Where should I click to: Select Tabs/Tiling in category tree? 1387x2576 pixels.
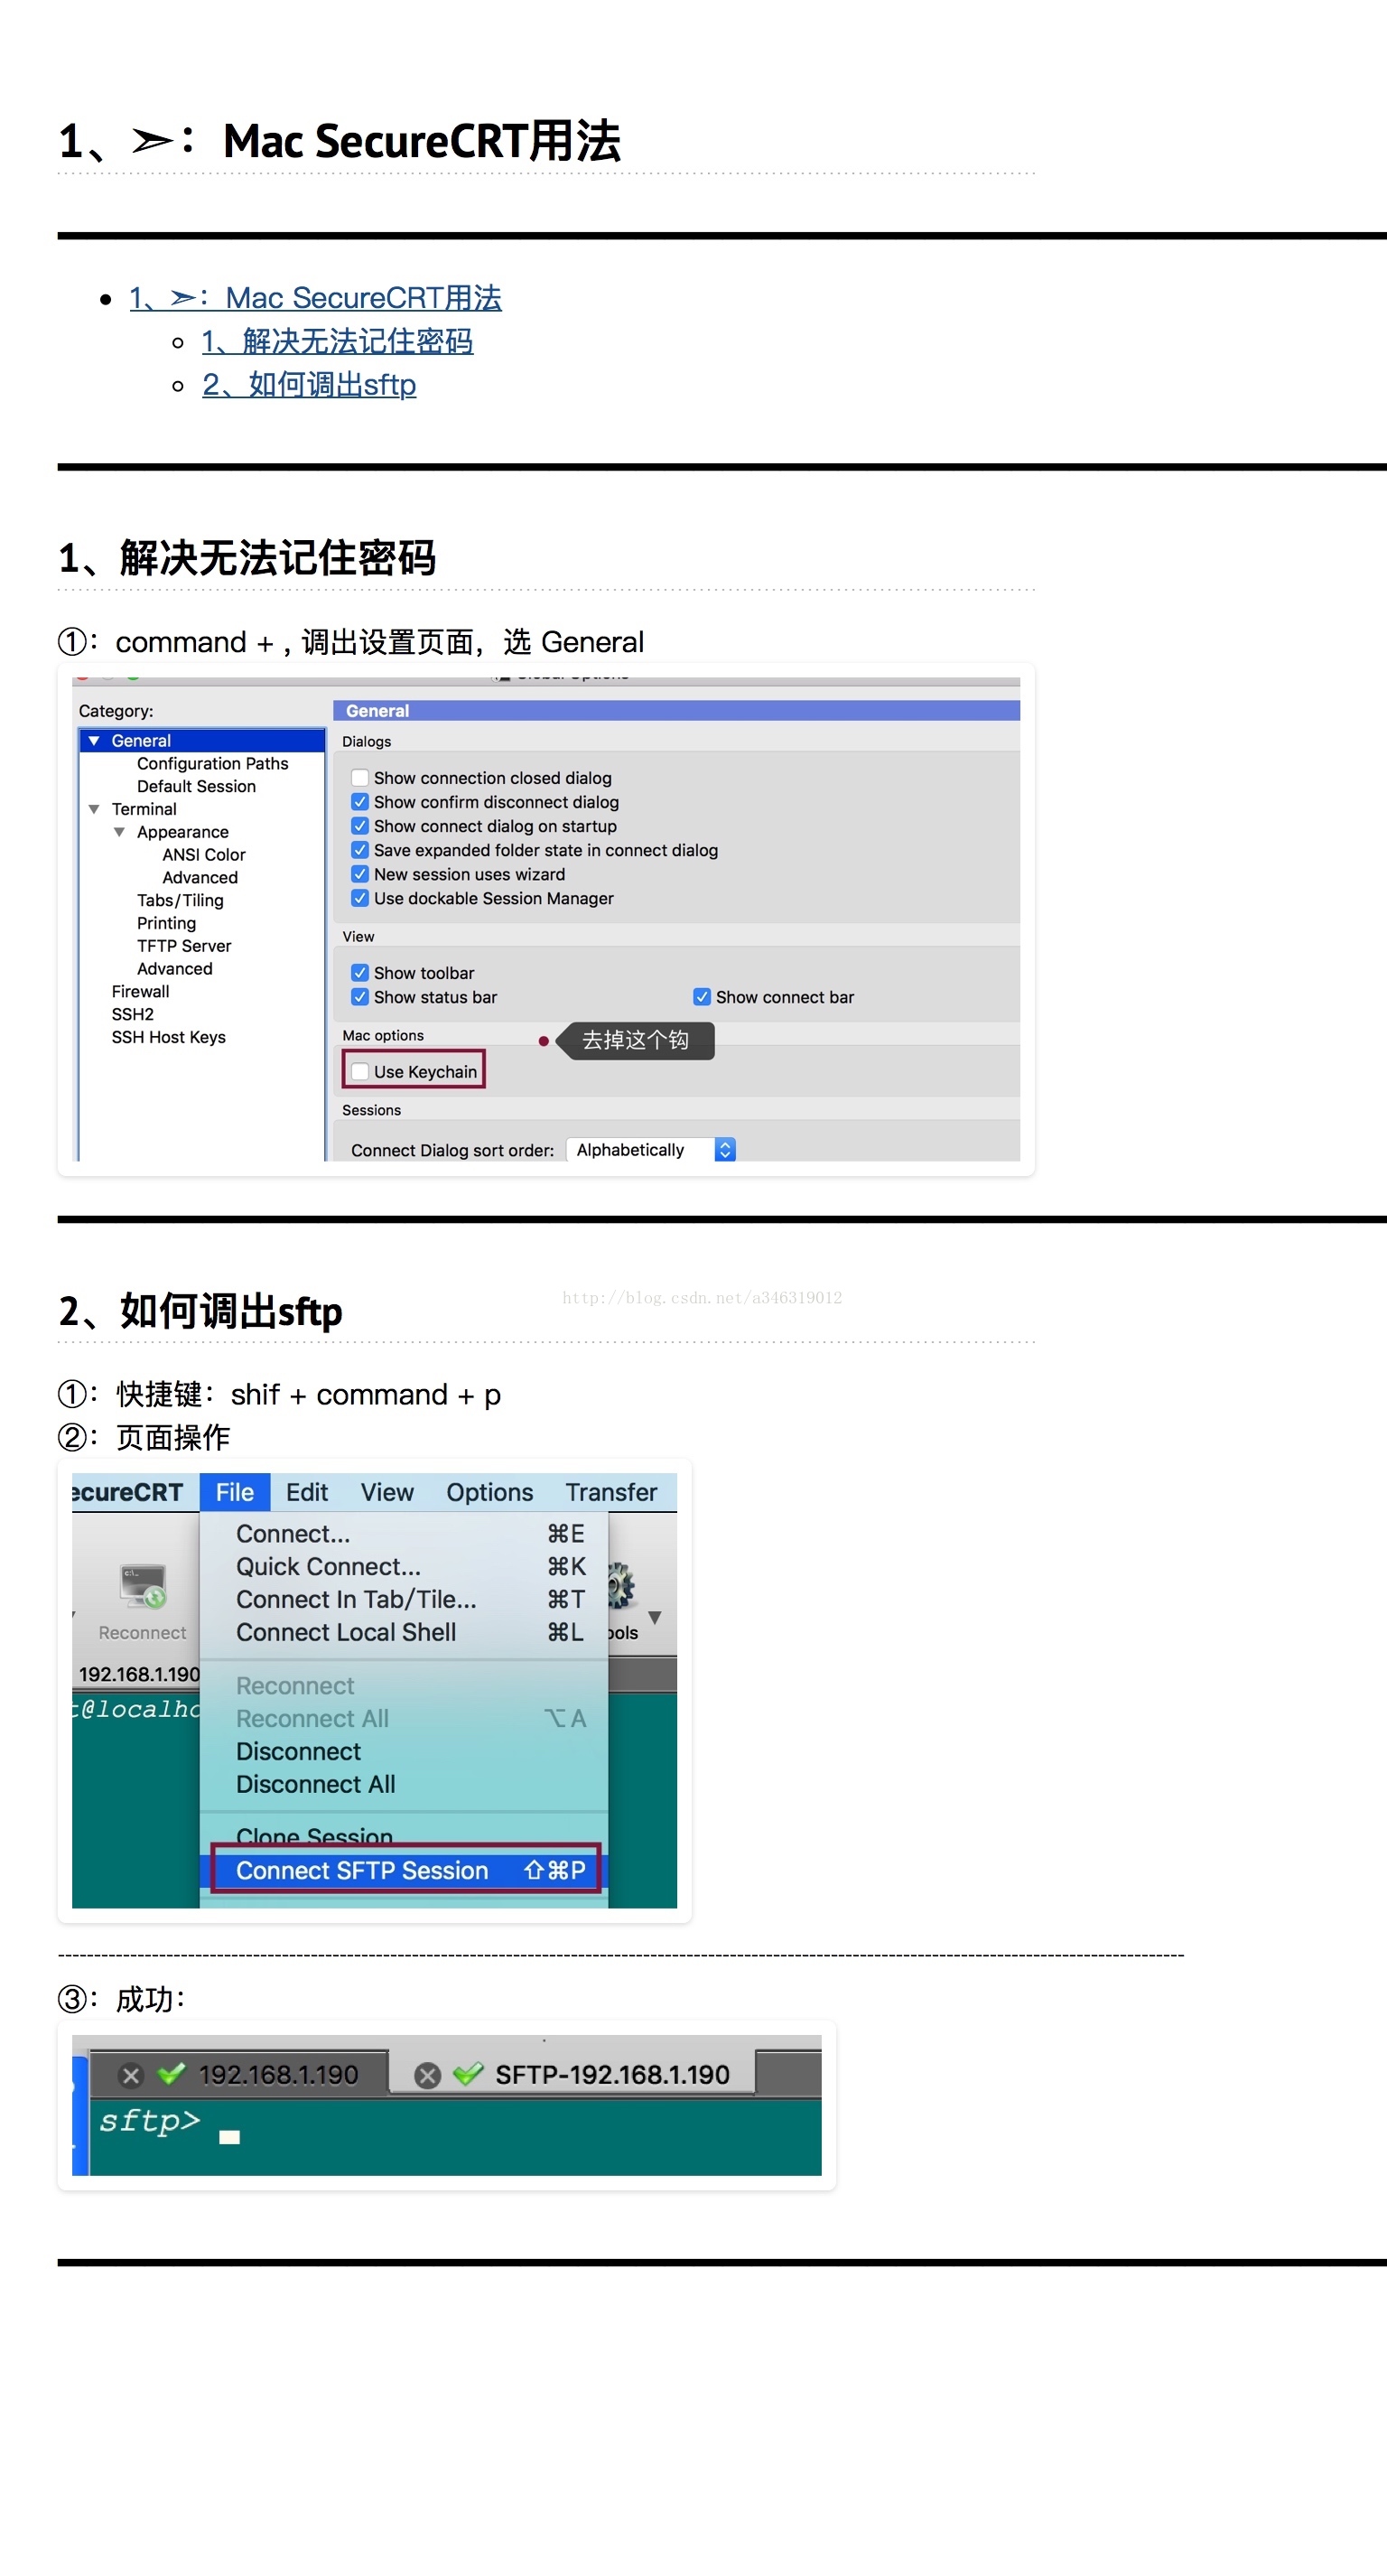[180, 901]
